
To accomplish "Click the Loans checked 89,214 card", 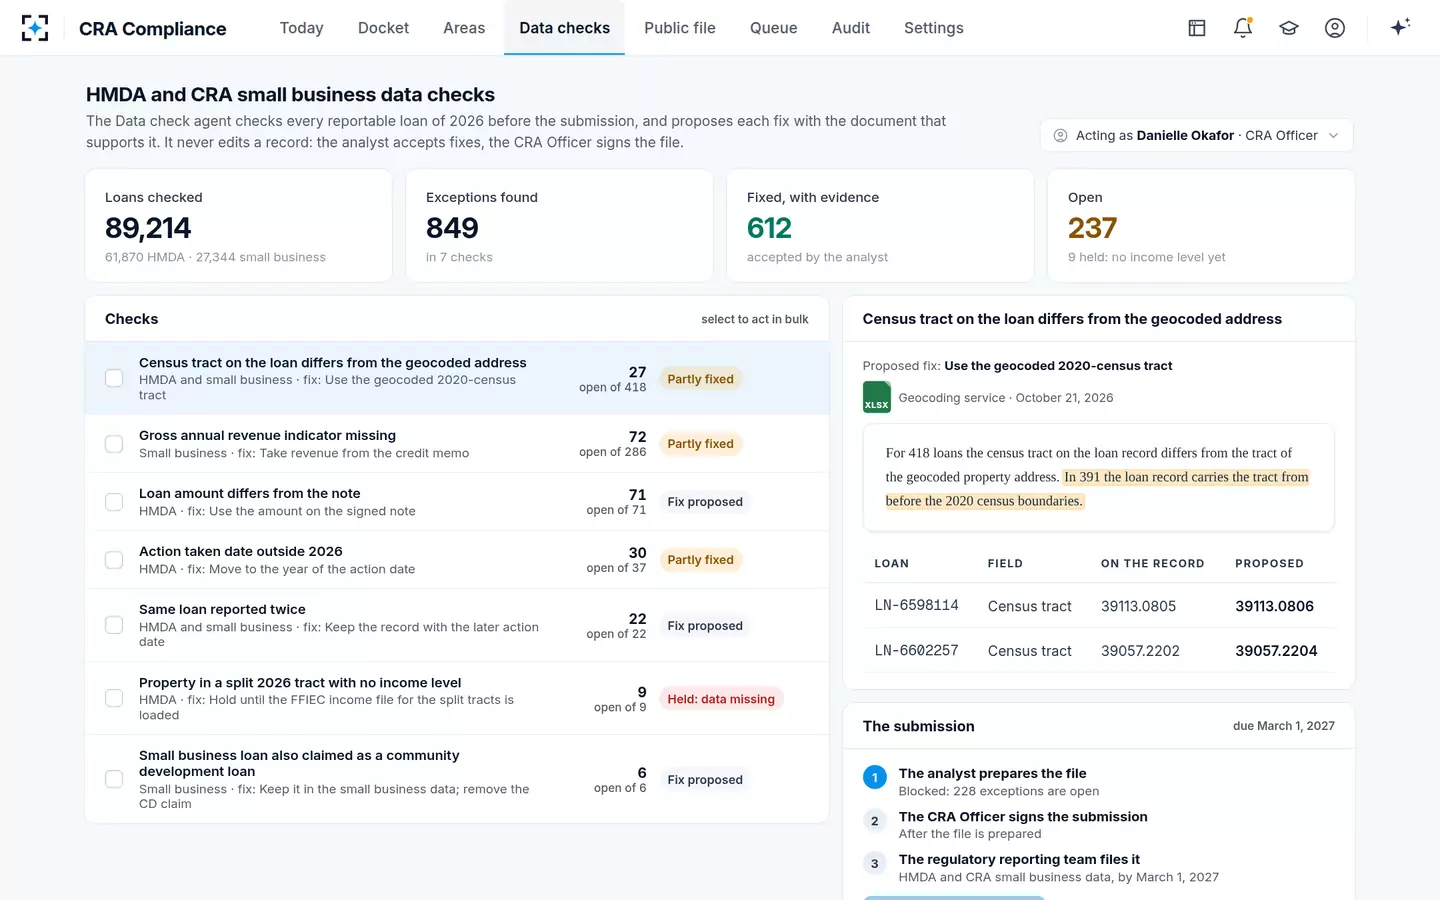I will tap(238, 226).
